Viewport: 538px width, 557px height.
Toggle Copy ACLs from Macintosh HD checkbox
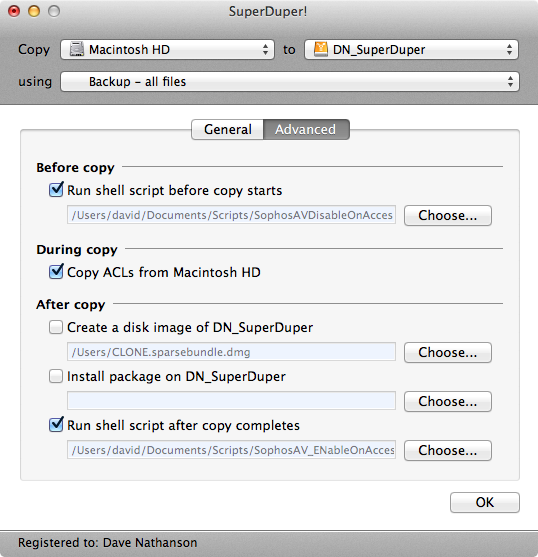[56, 272]
